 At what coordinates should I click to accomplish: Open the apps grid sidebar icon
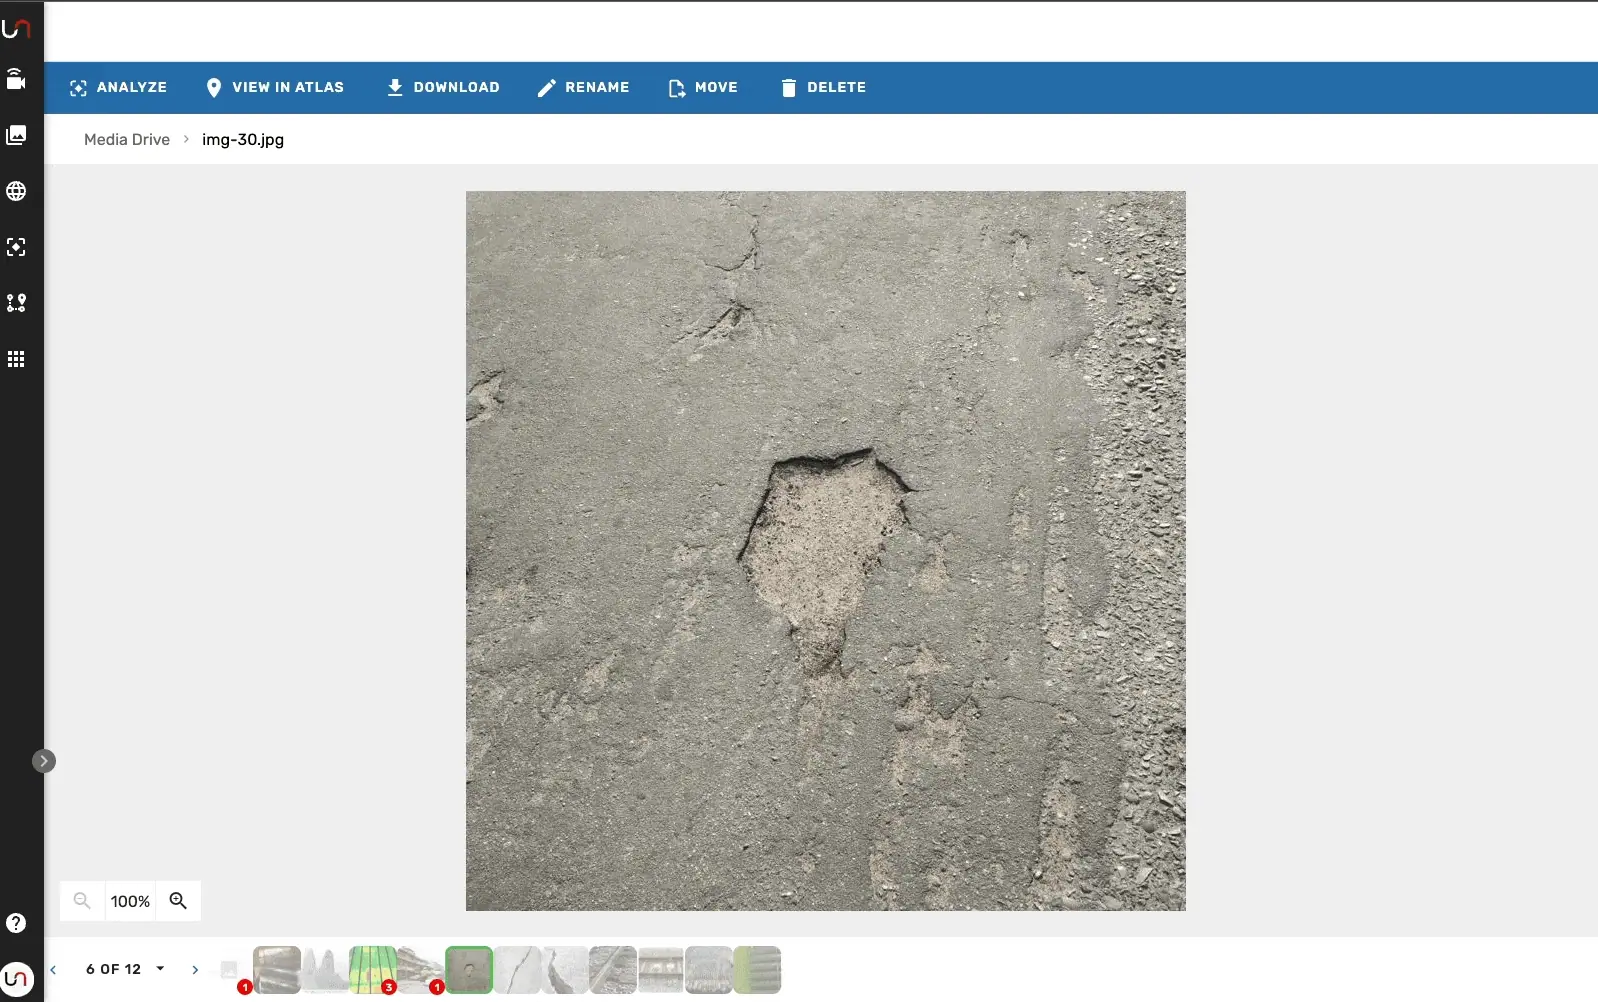(17, 359)
